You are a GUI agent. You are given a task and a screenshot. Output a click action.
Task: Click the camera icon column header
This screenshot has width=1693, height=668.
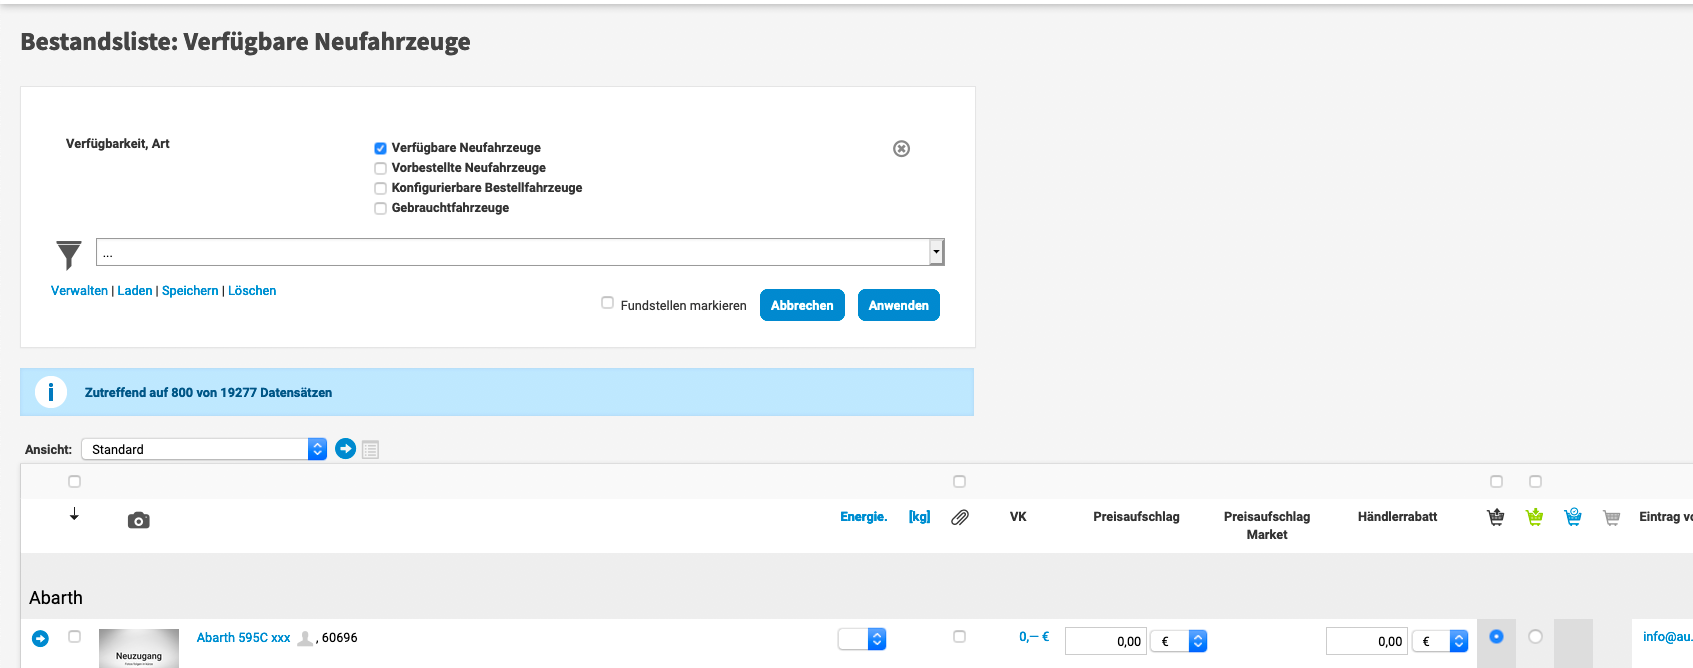pyautogui.click(x=139, y=520)
